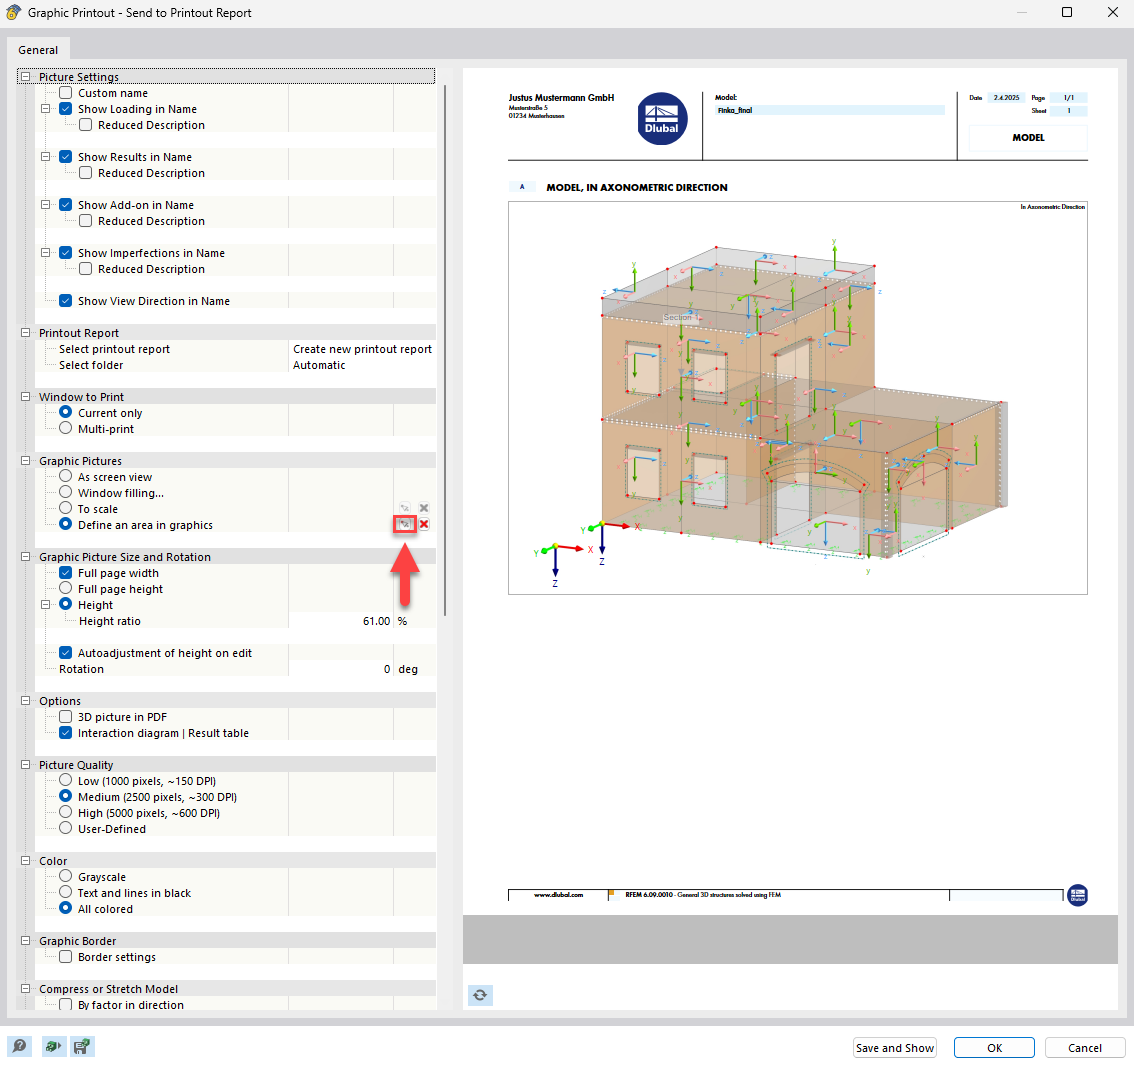Select the Height ratio 61.00 value field

click(x=361, y=620)
